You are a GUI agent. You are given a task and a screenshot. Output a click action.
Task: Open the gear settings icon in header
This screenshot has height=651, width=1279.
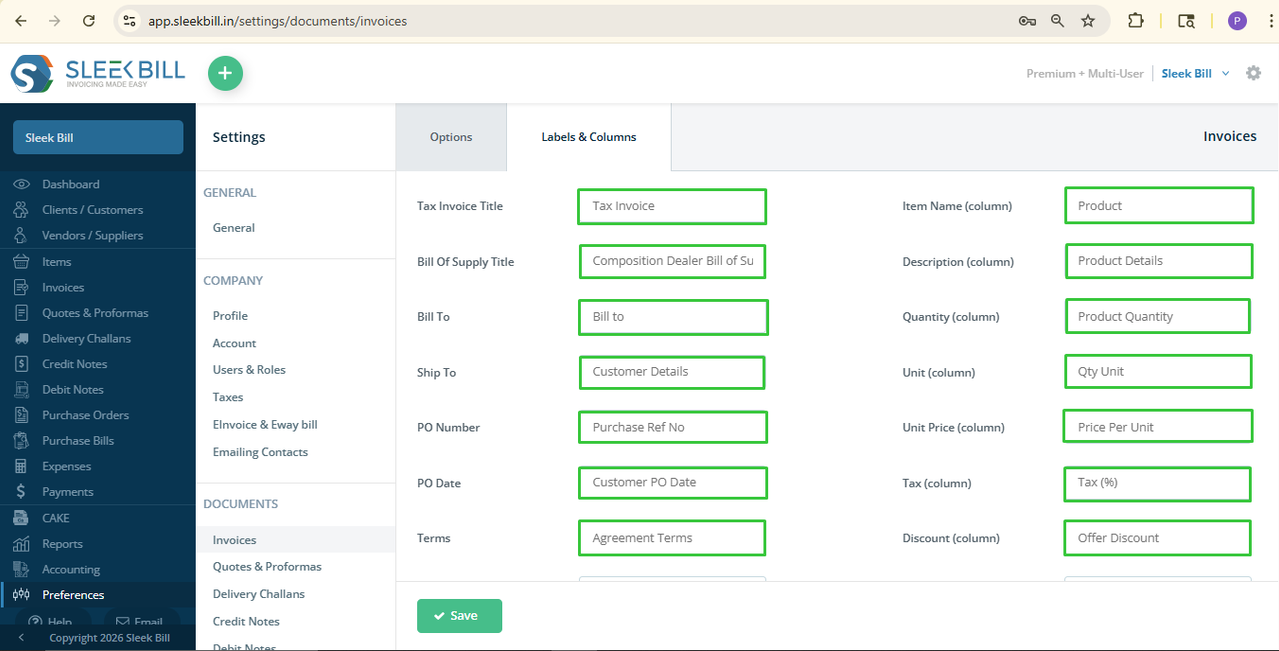pos(1253,73)
